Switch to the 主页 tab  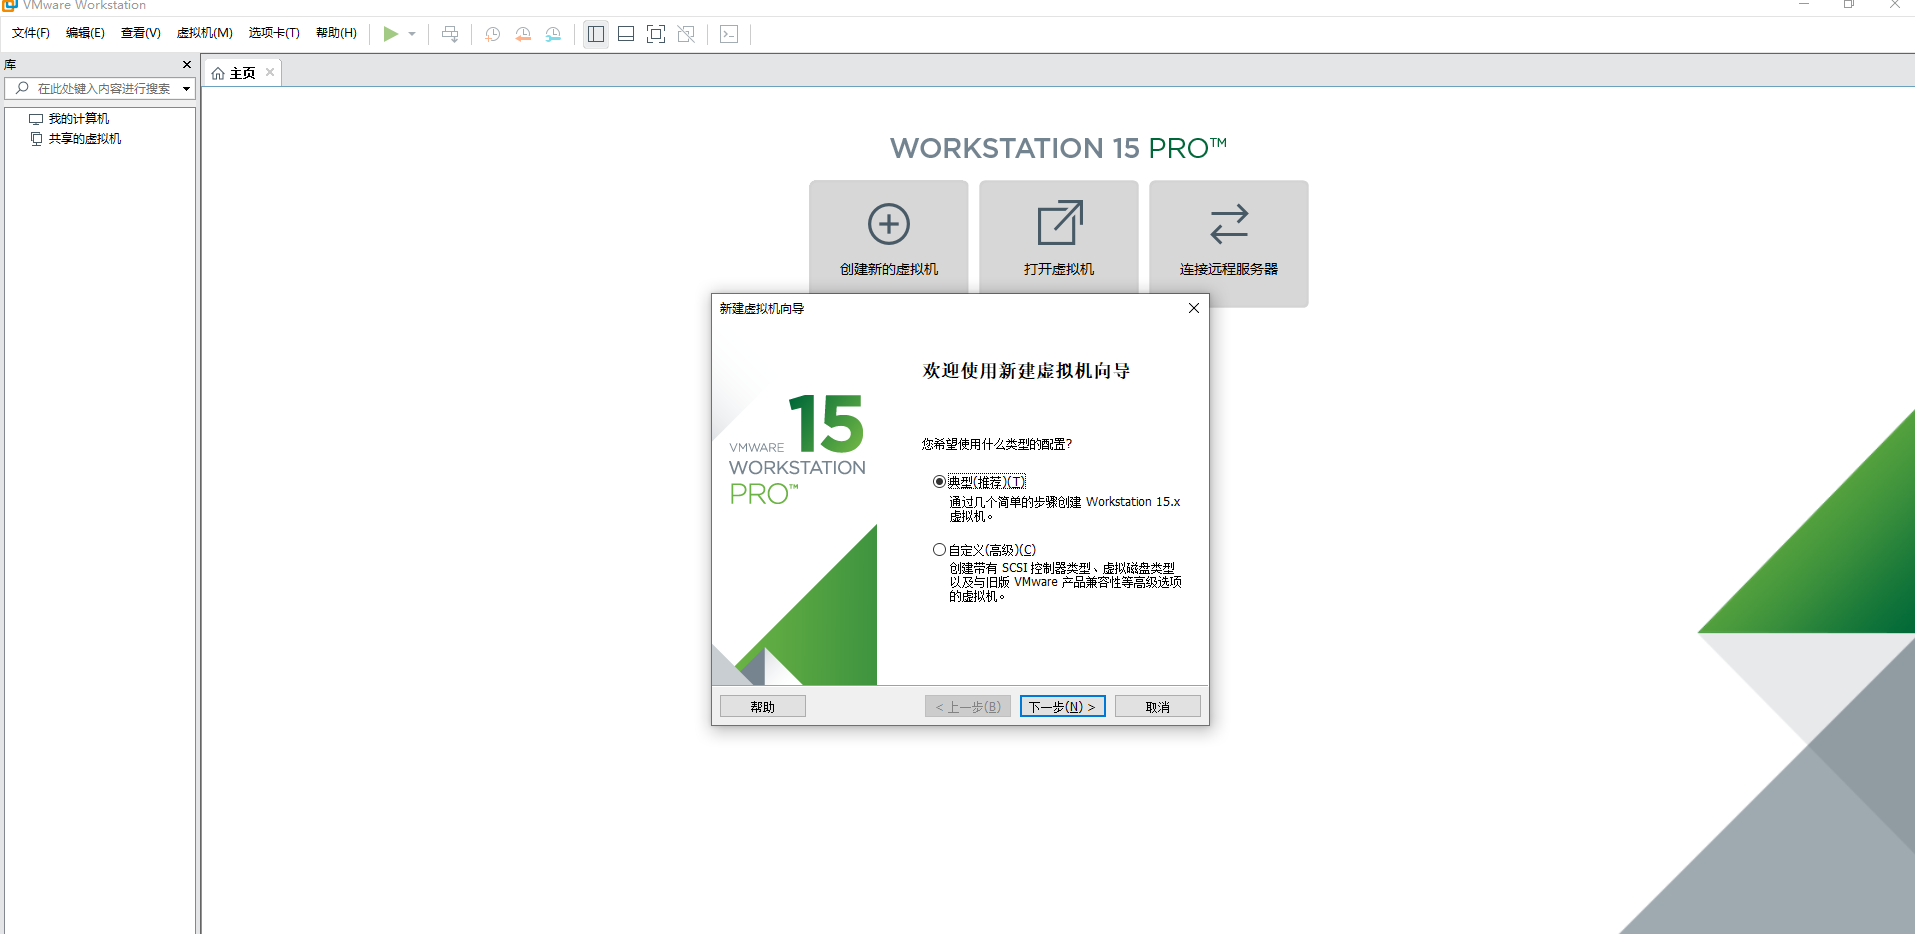coord(240,72)
